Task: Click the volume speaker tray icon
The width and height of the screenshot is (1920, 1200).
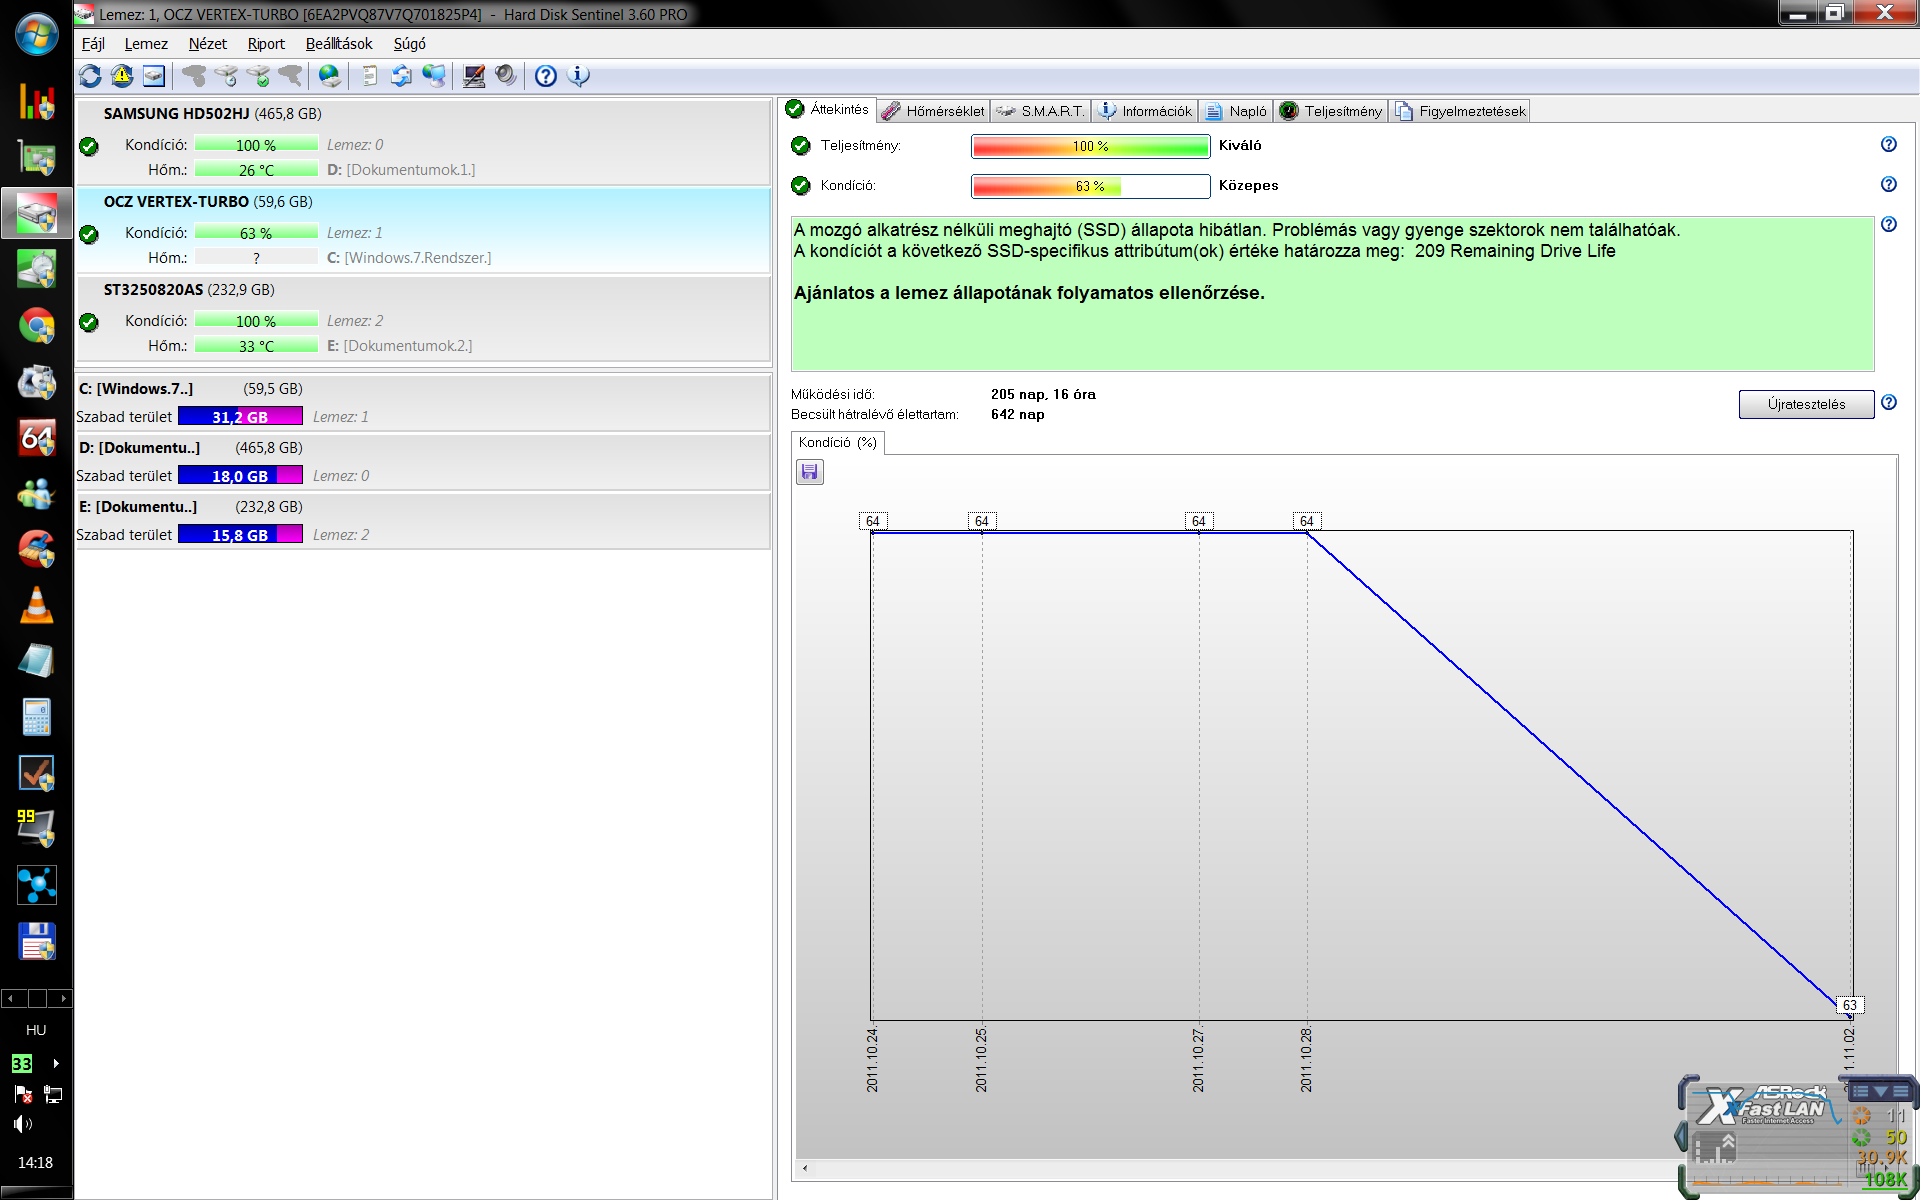Action: (x=23, y=1124)
